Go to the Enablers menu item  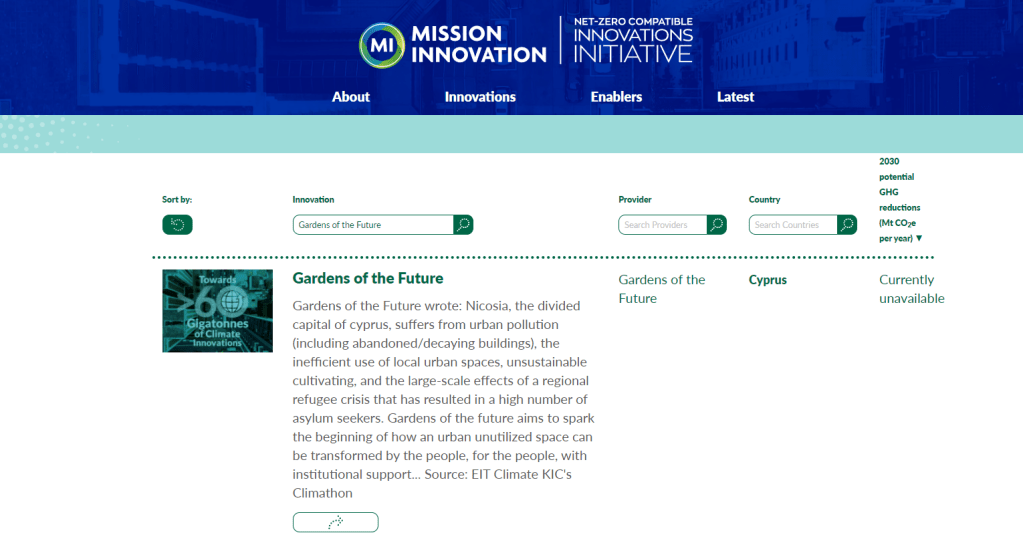click(616, 97)
